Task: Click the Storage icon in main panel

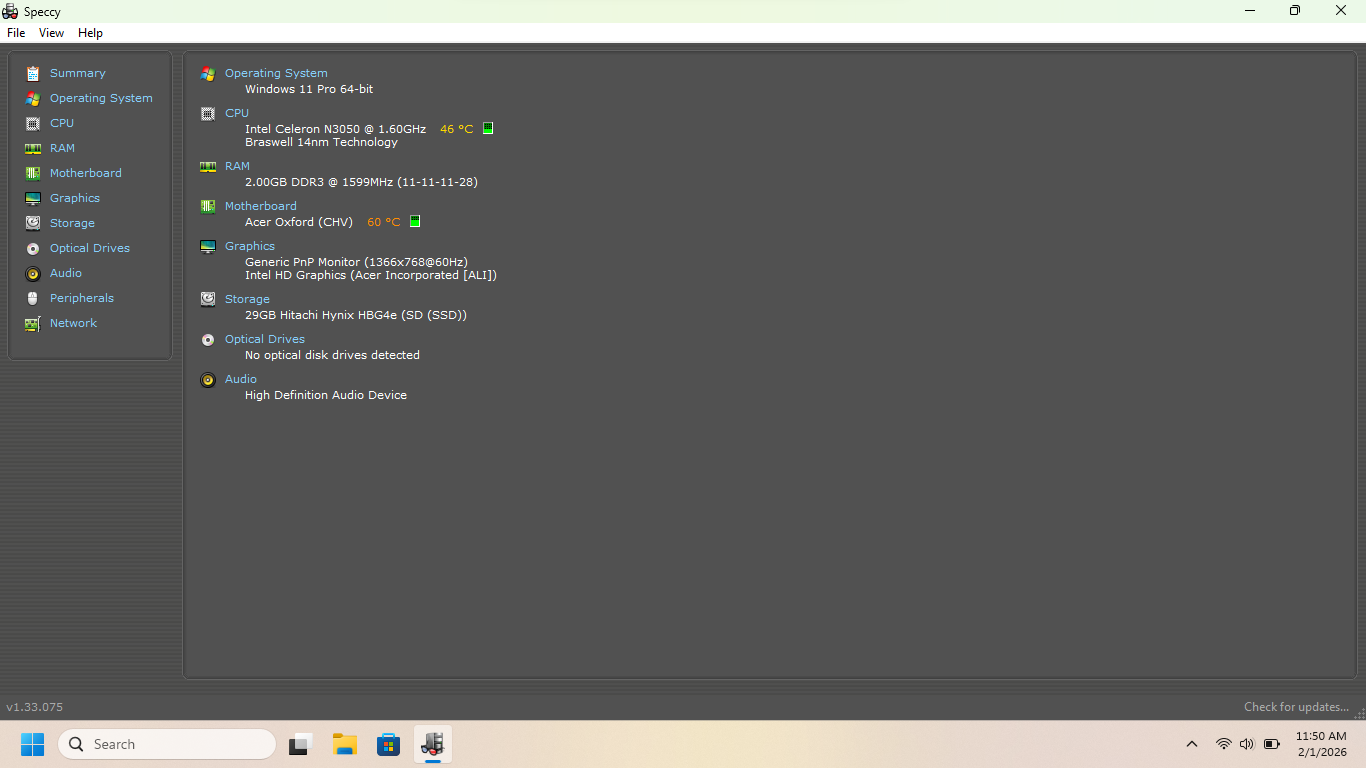Action: coord(208,299)
